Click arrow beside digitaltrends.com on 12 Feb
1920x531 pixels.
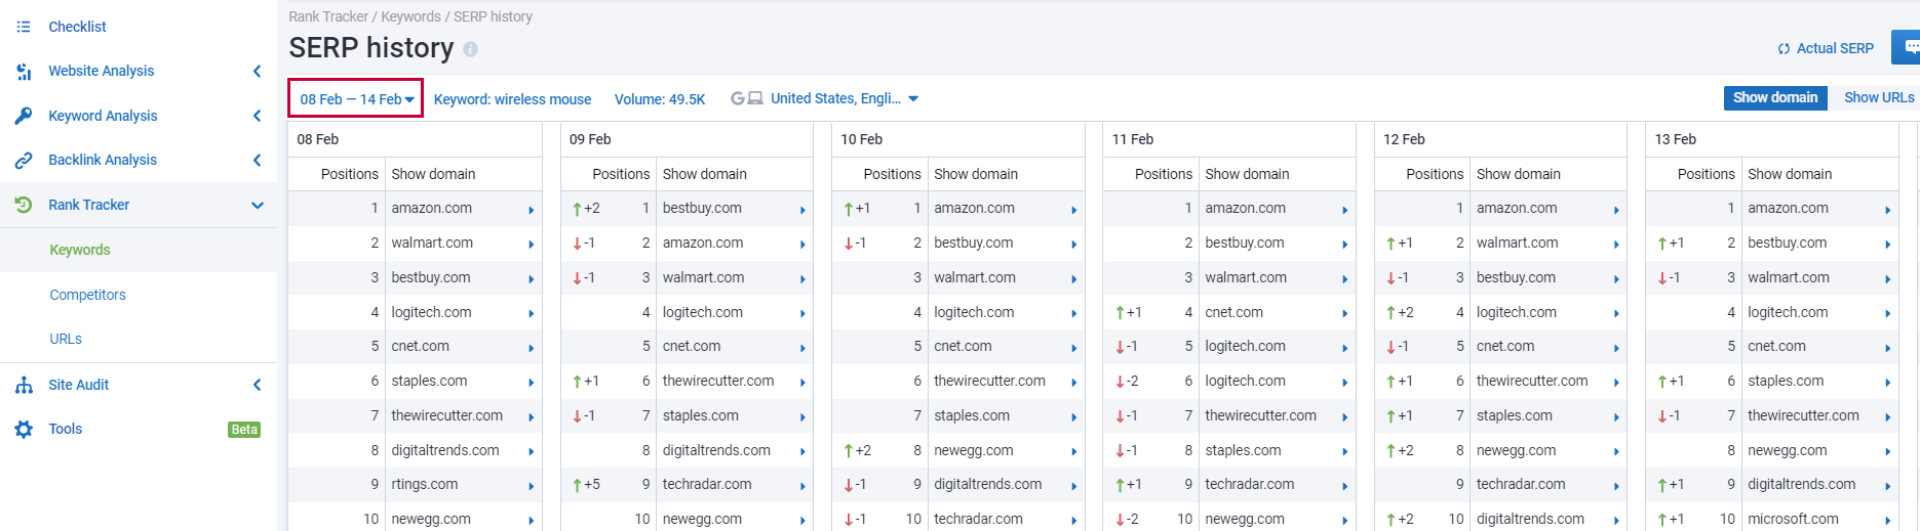[1616, 521]
